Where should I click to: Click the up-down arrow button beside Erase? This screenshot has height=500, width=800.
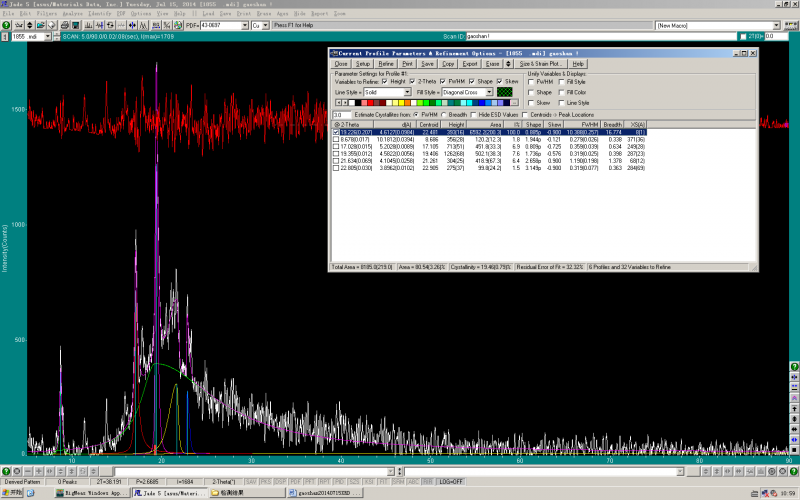pos(510,63)
